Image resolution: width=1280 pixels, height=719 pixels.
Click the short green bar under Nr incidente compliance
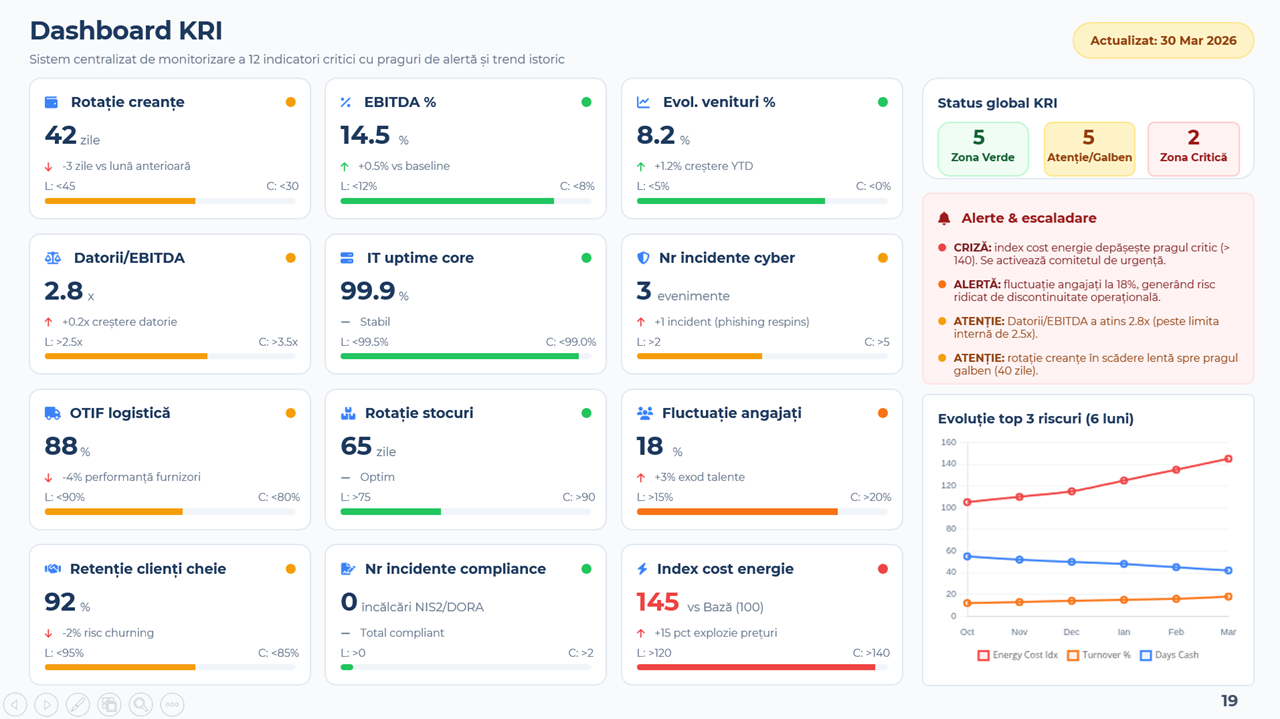click(347, 667)
